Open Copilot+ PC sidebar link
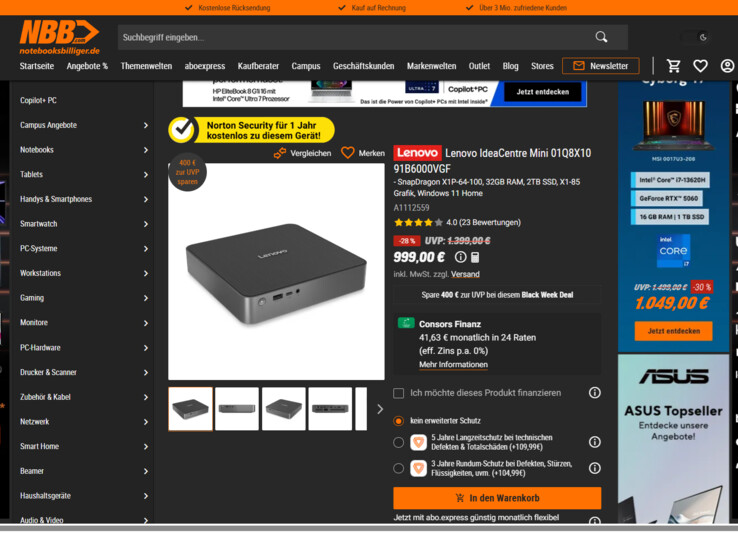 click(x=38, y=100)
